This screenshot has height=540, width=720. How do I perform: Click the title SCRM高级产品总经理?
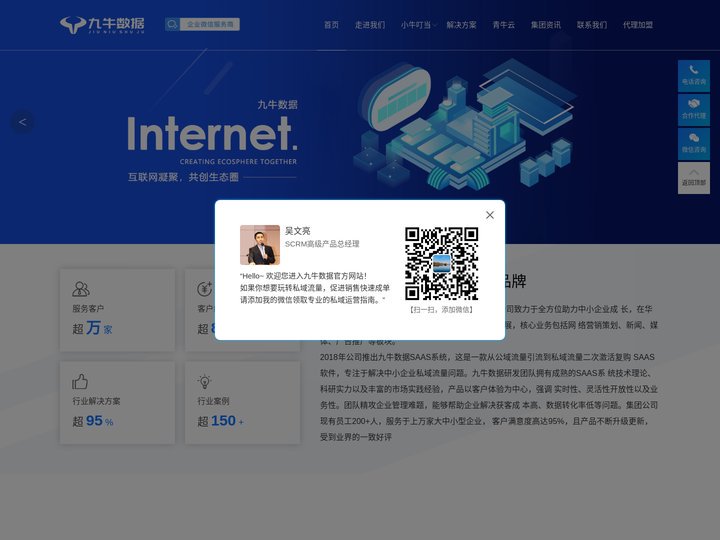tap(322, 244)
